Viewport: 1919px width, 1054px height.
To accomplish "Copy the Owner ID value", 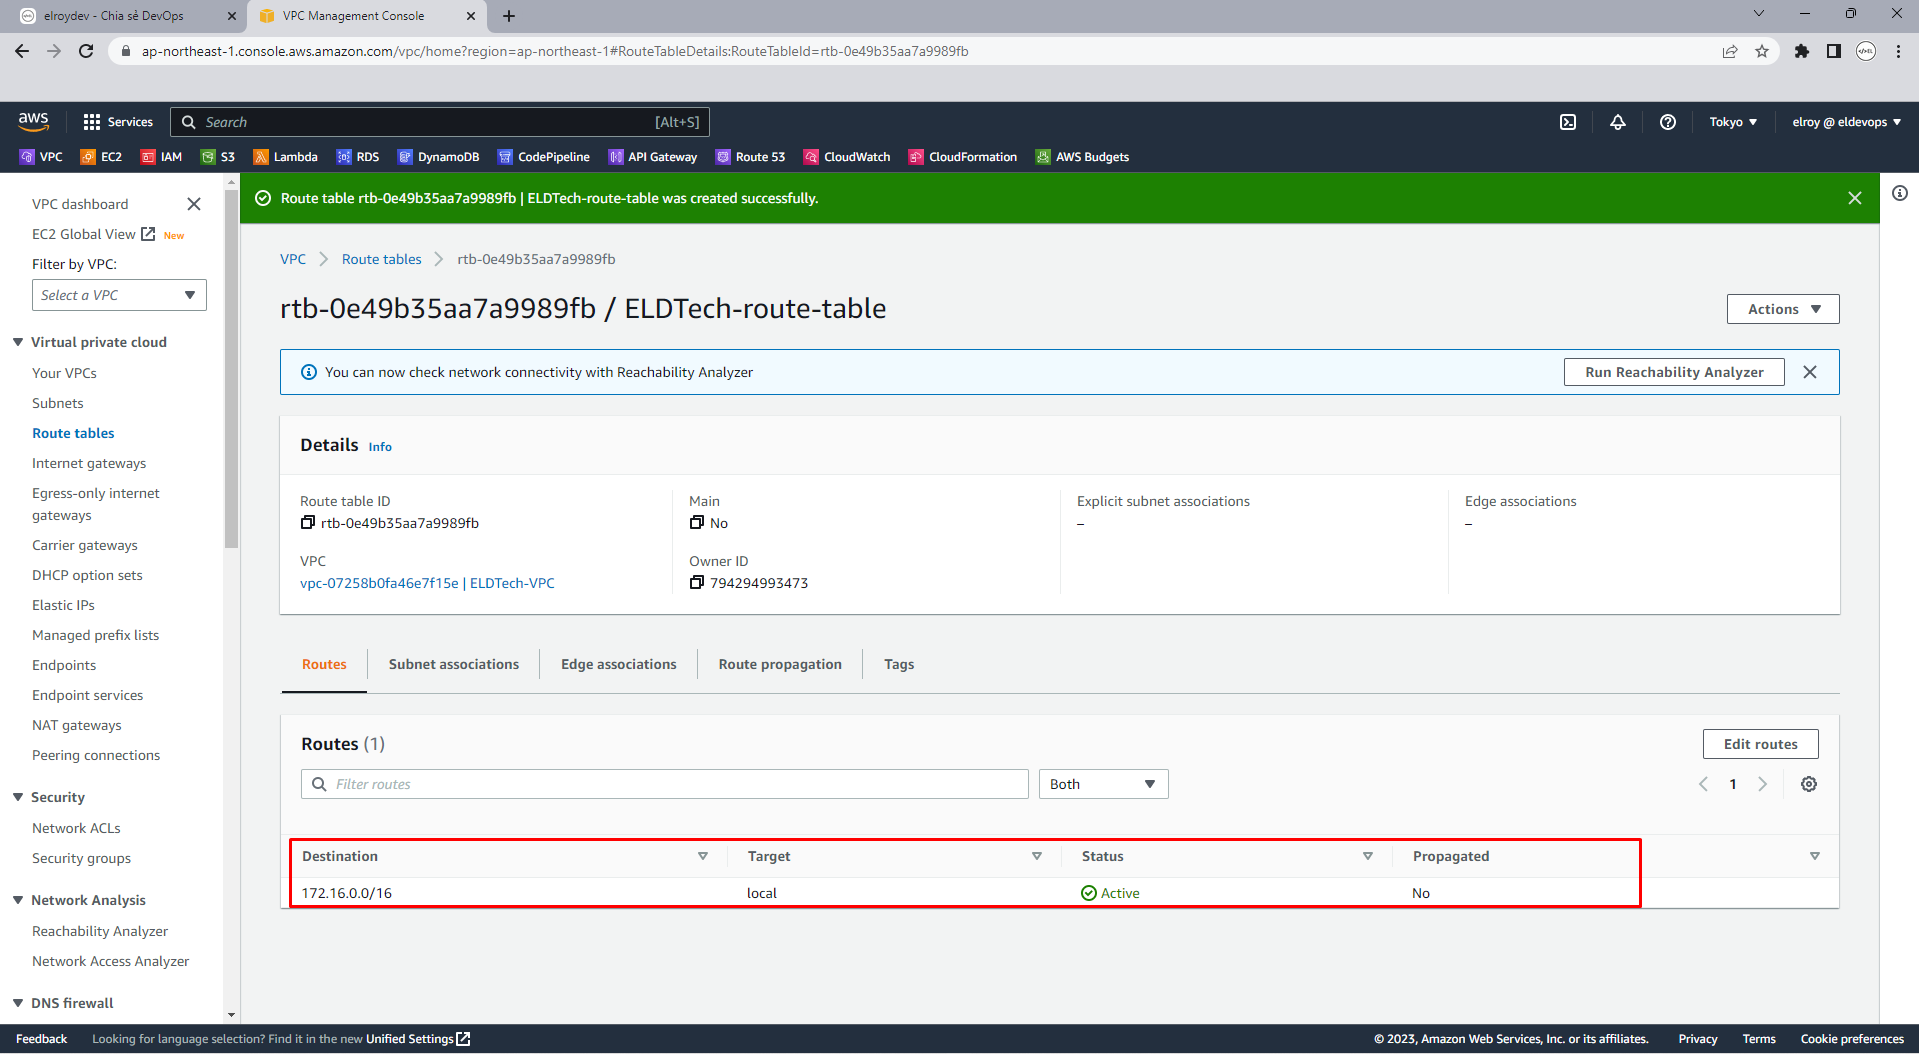I will [697, 582].
